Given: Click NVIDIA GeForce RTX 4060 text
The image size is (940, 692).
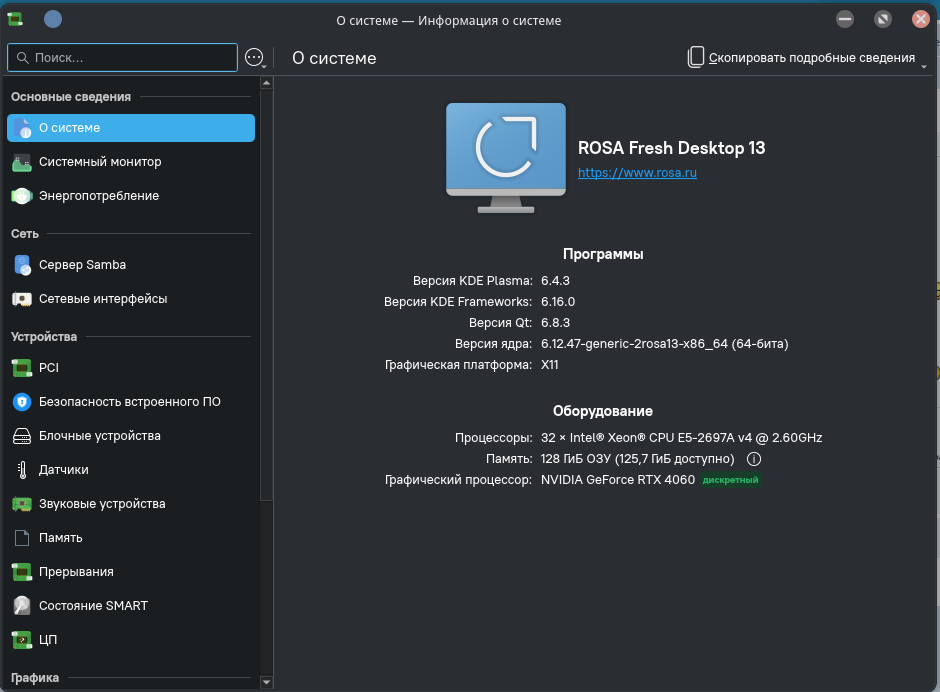Looking at the screenshot, I should point(617,480).
